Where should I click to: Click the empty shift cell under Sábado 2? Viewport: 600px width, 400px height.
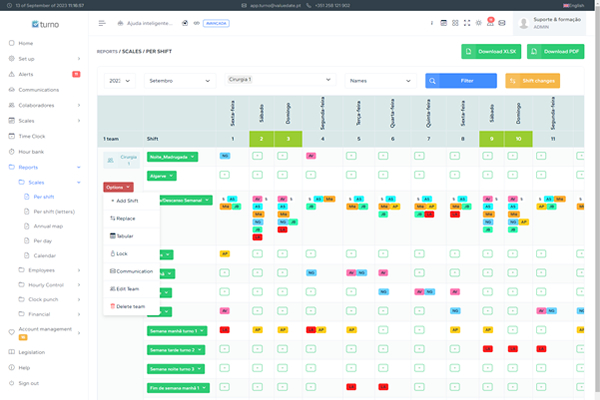(257, 157)
